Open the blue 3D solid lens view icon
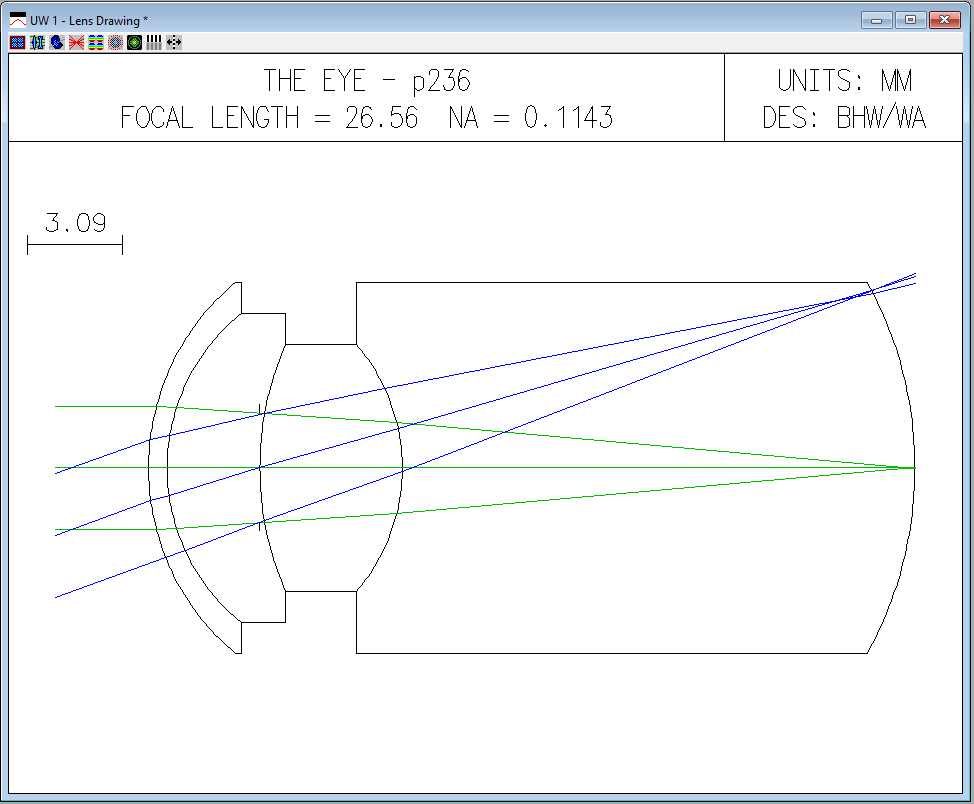This screenshot has width=974, height=804. (x=57, y=42)
